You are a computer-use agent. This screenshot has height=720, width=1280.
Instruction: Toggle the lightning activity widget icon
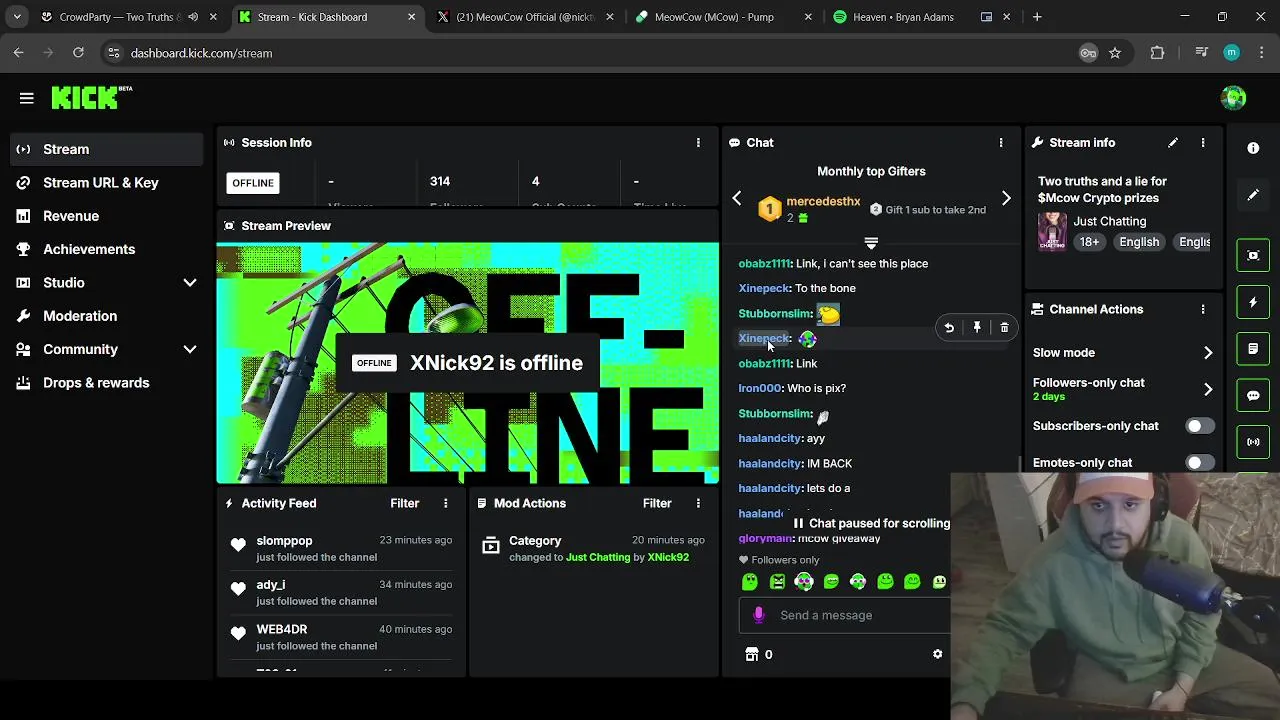point(1253,302)
